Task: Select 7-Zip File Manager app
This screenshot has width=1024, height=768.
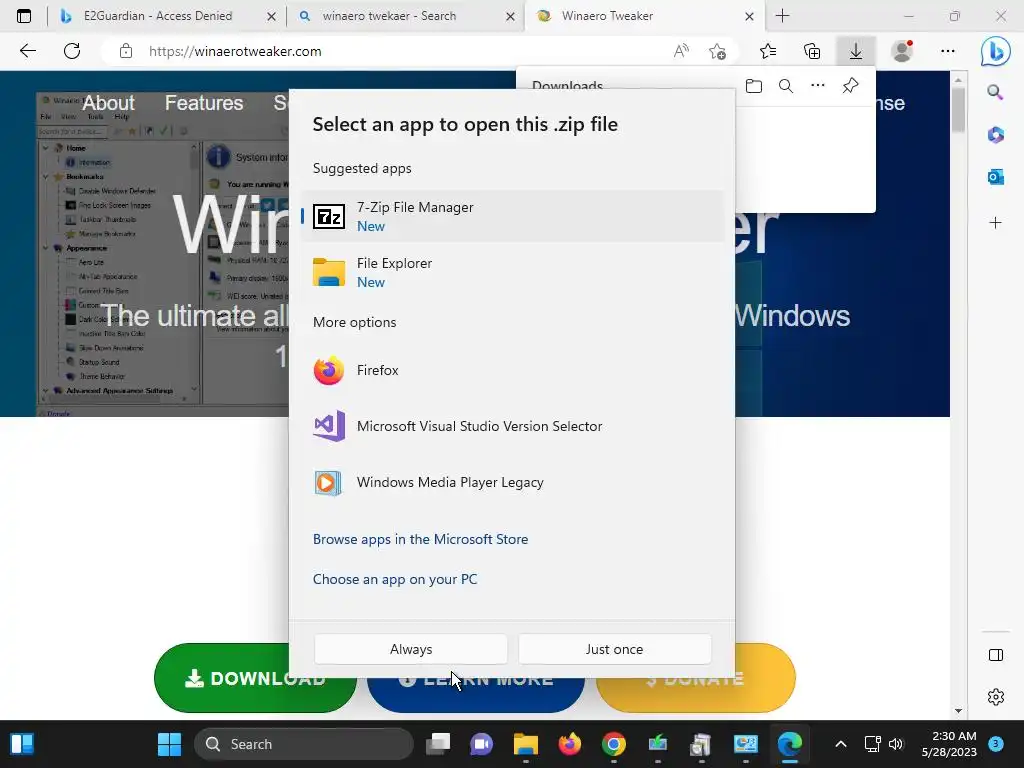Action: (513, 216)
